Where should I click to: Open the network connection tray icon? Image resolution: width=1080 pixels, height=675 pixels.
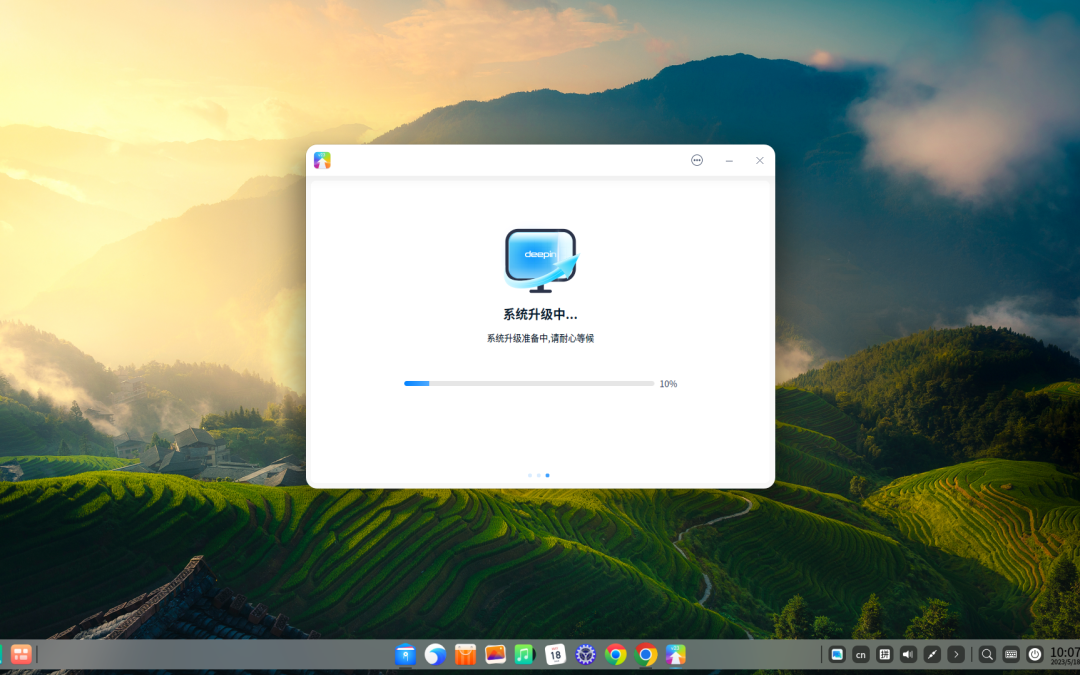pos(932,654)
